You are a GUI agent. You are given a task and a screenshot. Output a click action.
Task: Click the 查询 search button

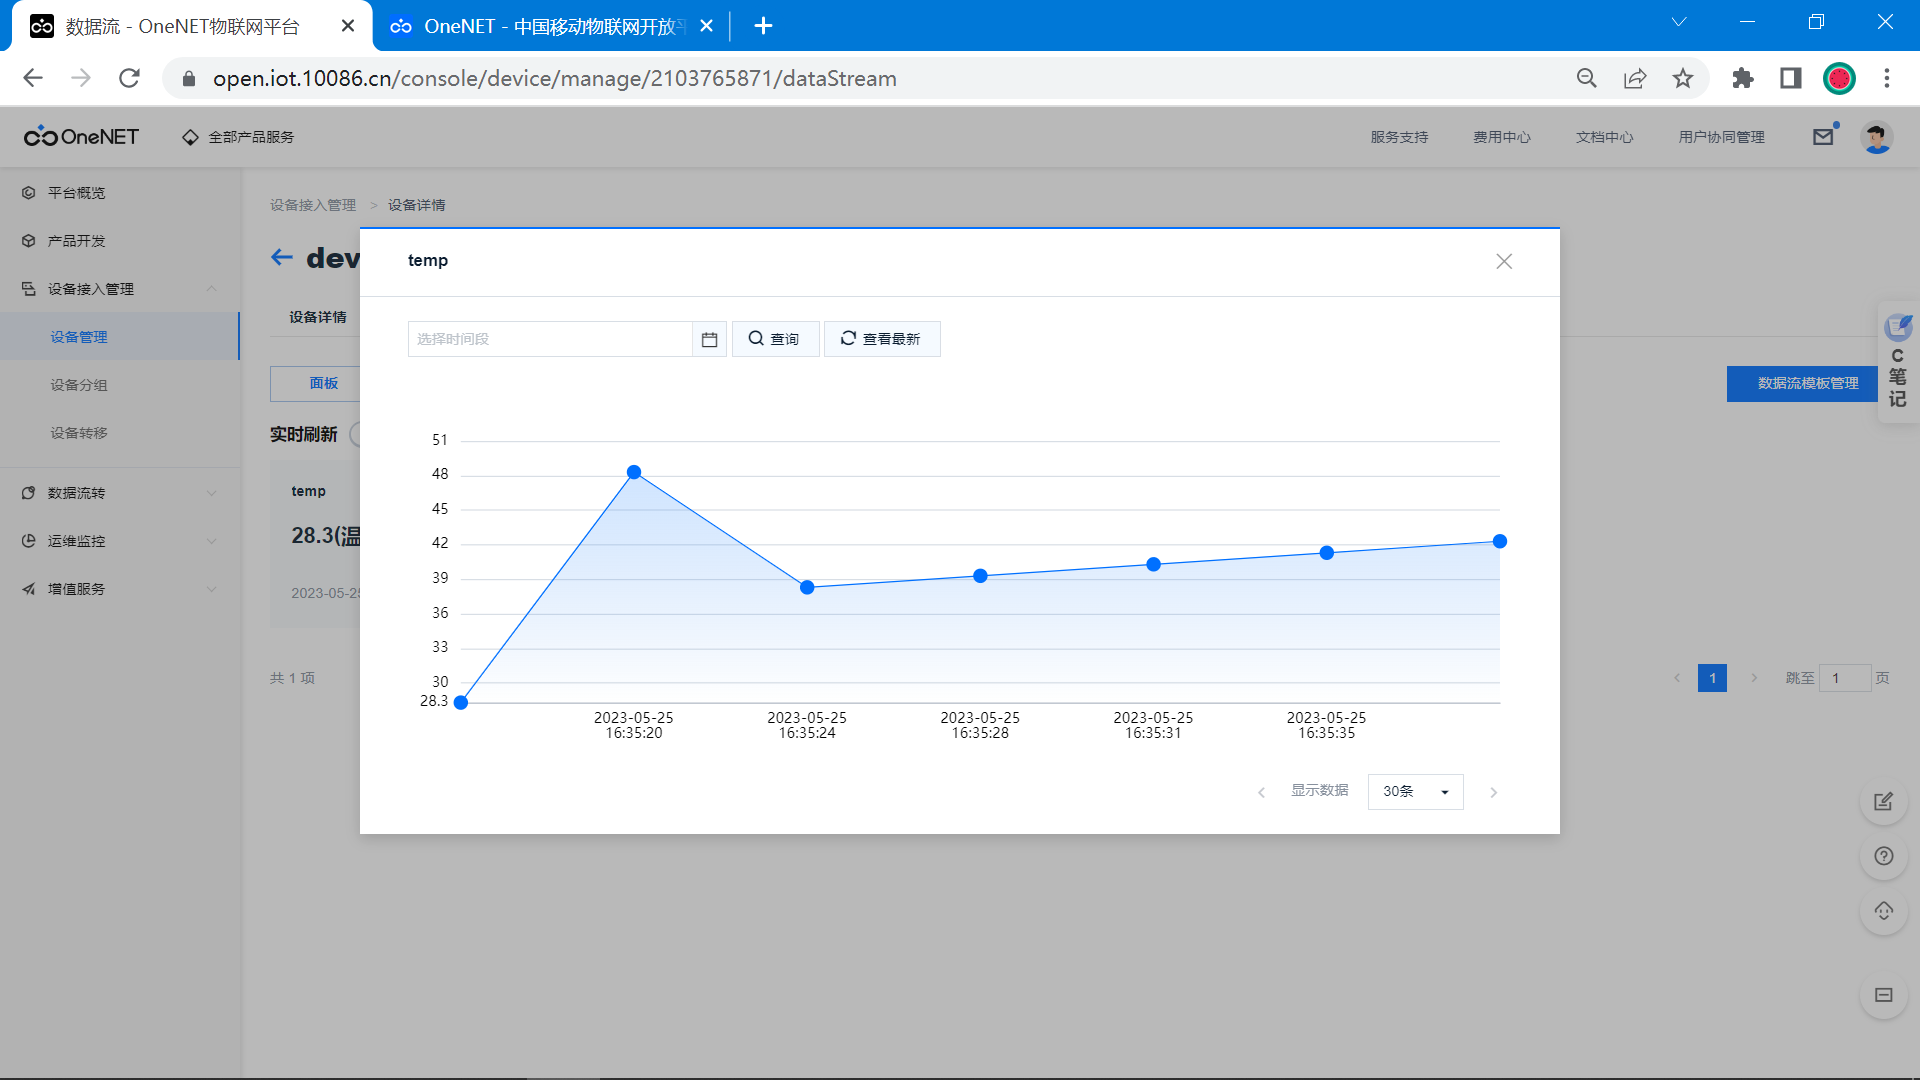tap(775, 339)
